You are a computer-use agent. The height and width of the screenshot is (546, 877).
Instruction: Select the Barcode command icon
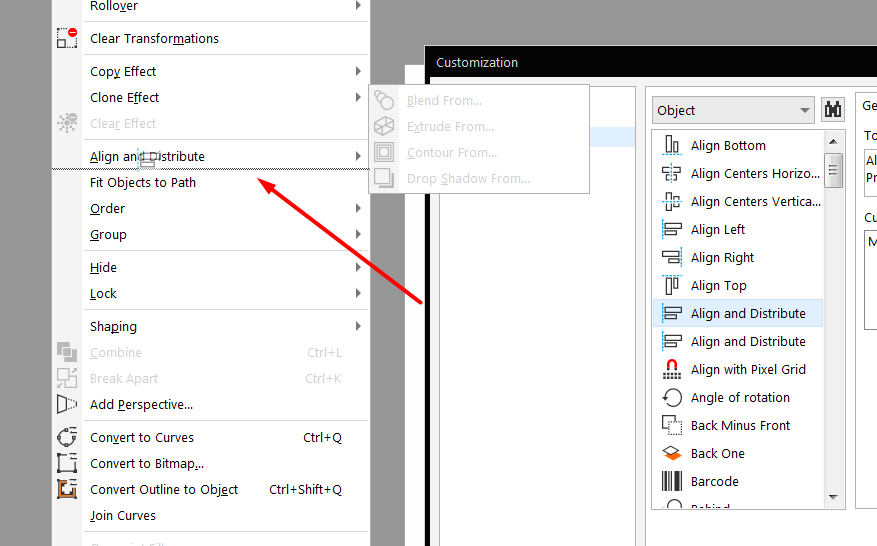[x=672, y=481]
